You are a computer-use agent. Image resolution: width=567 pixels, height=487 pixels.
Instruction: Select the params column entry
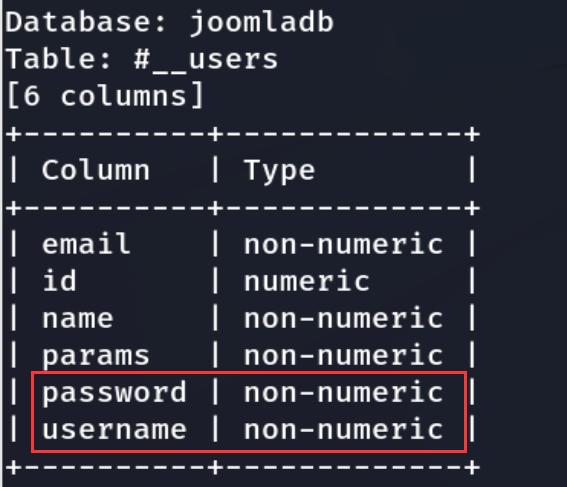(96, 356)
